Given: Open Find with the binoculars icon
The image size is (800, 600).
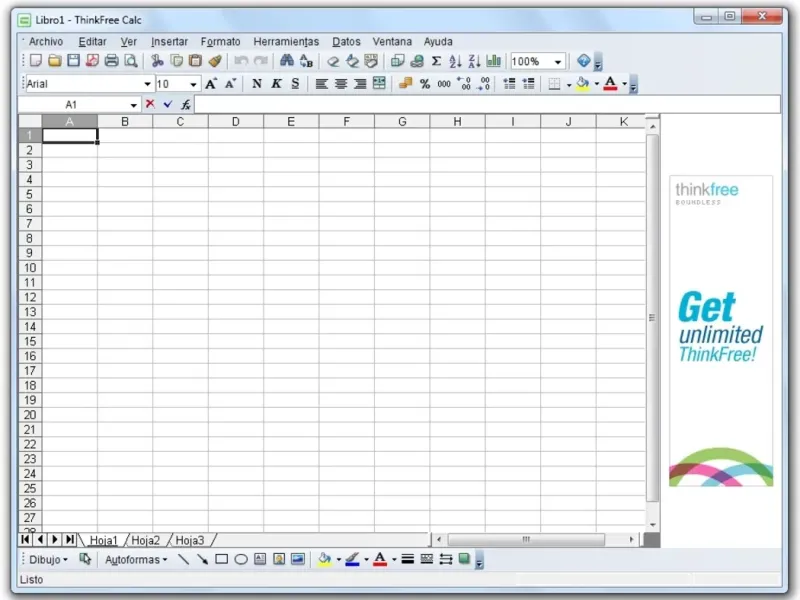Looking at the screenshot, I should [x=287, y=61].
